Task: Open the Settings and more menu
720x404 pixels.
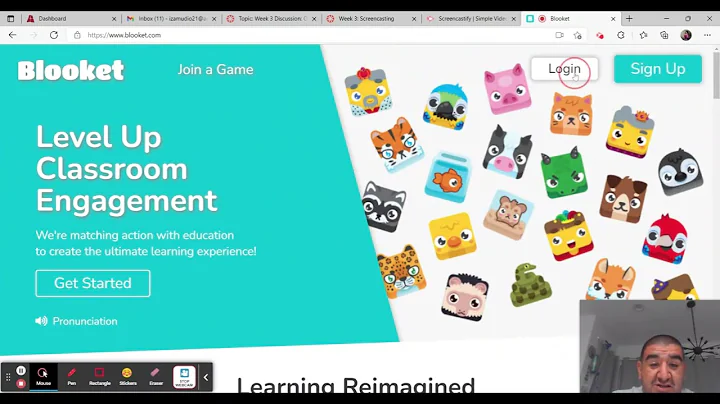Action: pos(707,35)
